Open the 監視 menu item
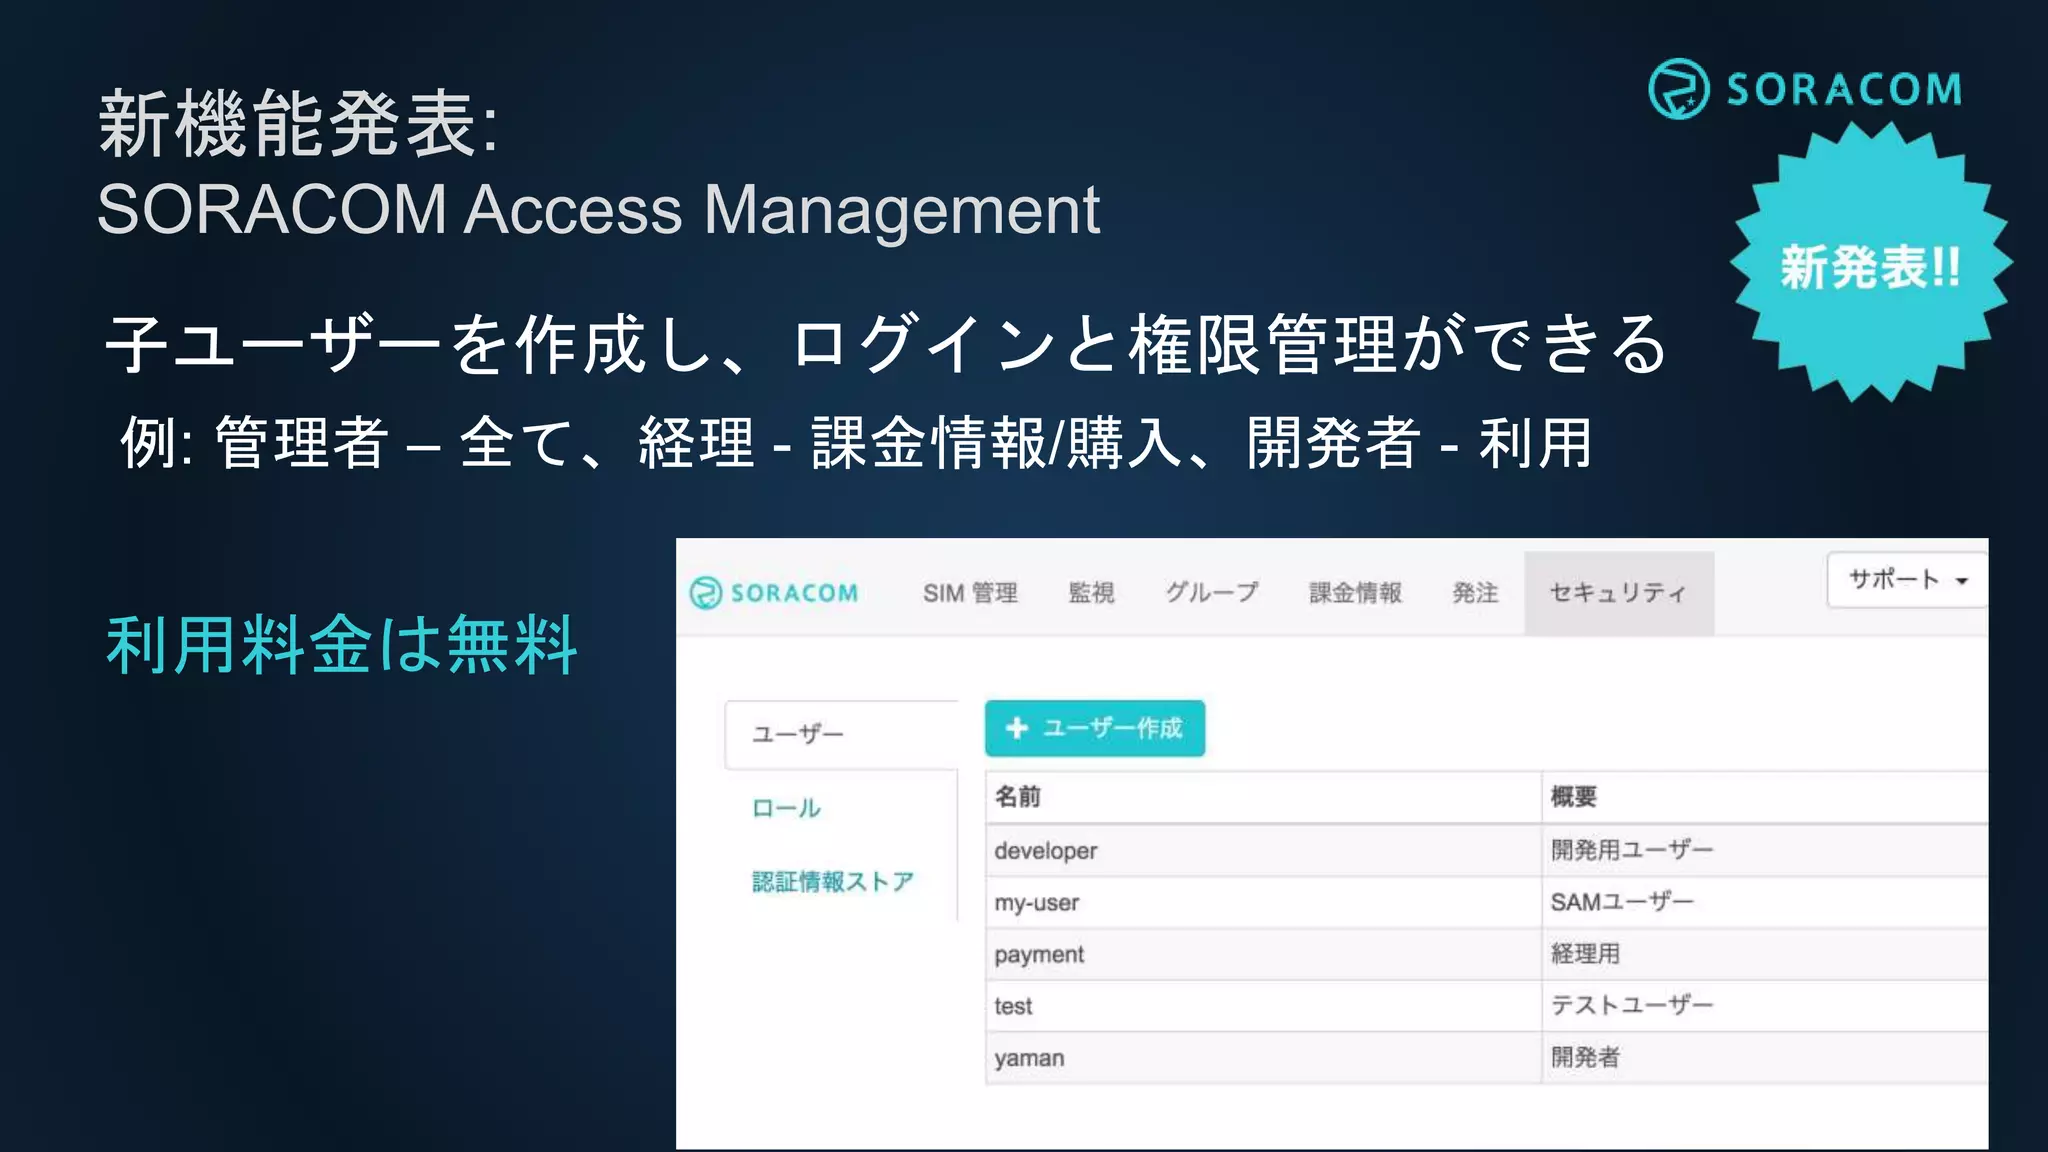Screen dimensions: 2048x1152 (x=1091, y=593)
